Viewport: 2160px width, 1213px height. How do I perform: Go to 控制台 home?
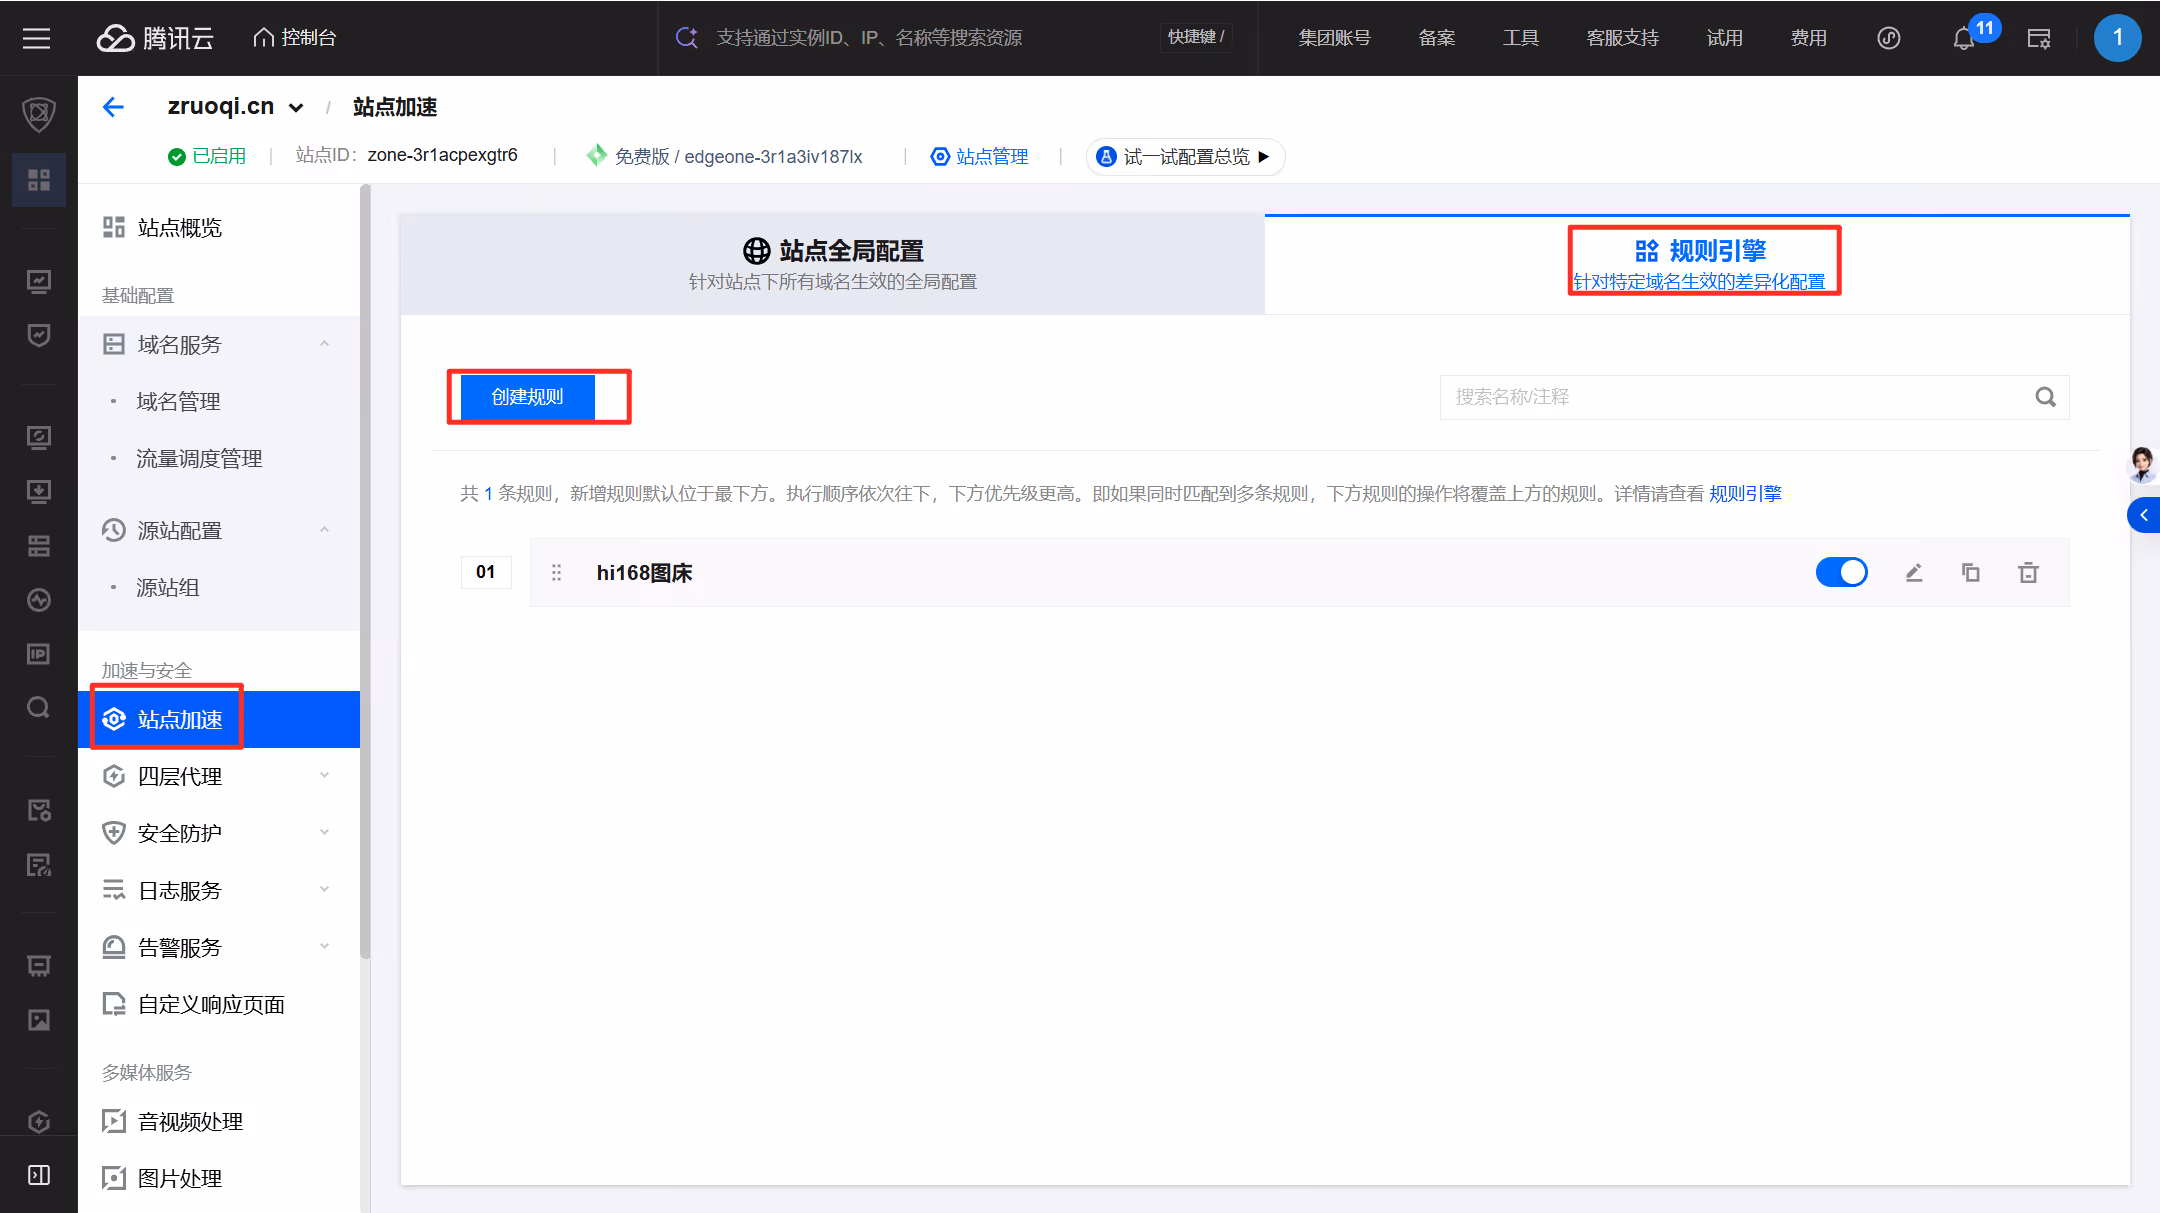(295, 38)
